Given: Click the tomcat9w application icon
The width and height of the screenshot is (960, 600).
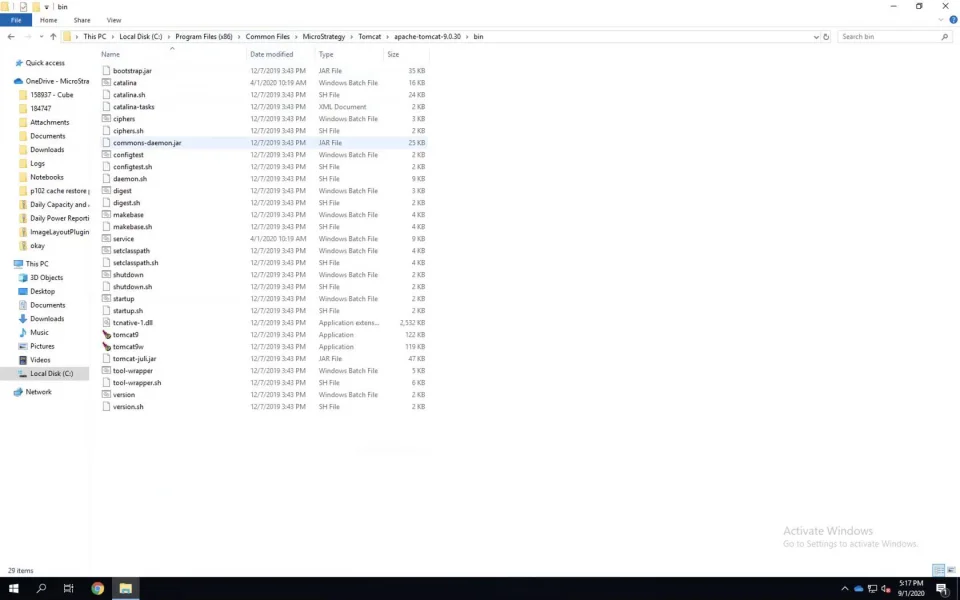Looking at the screenshot, I should click(x=107, y=347).
